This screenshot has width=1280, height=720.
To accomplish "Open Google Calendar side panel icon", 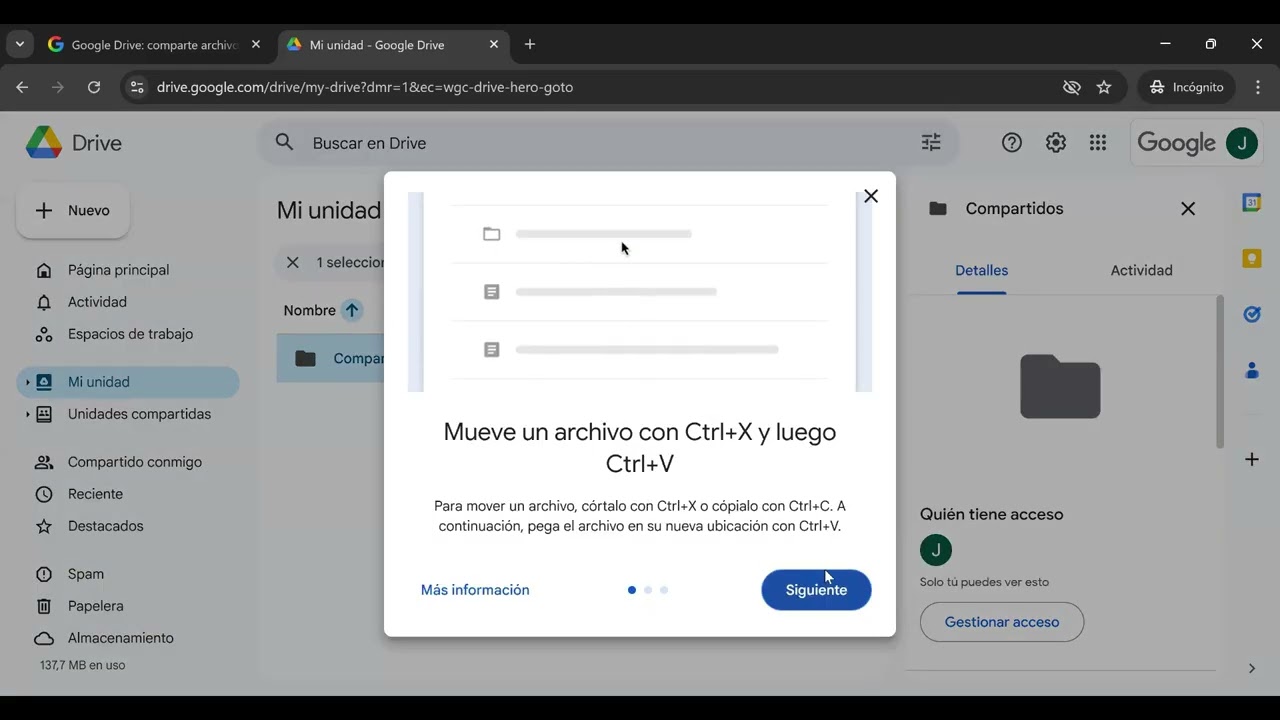I will pos(1251,203).
